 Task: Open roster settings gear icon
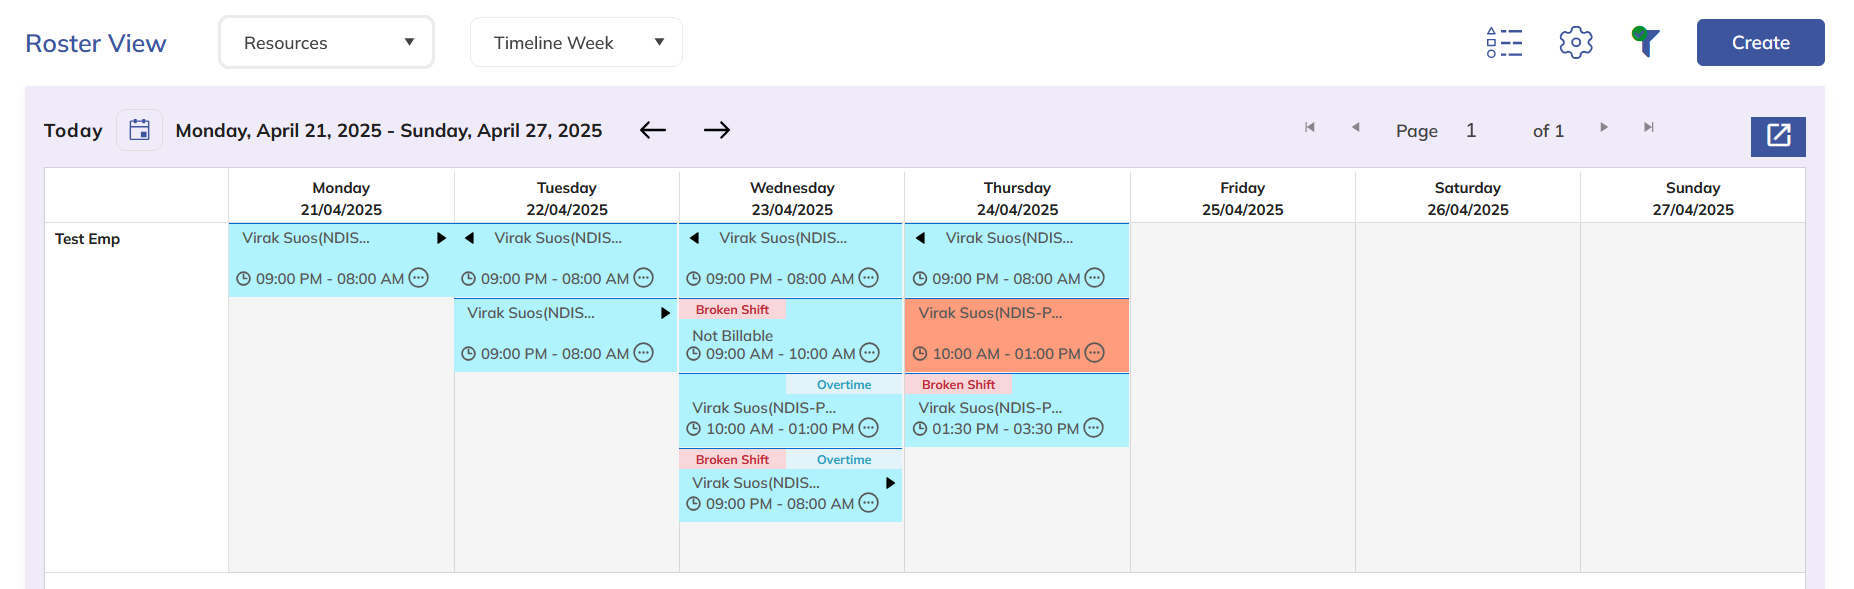point(1576,42)
